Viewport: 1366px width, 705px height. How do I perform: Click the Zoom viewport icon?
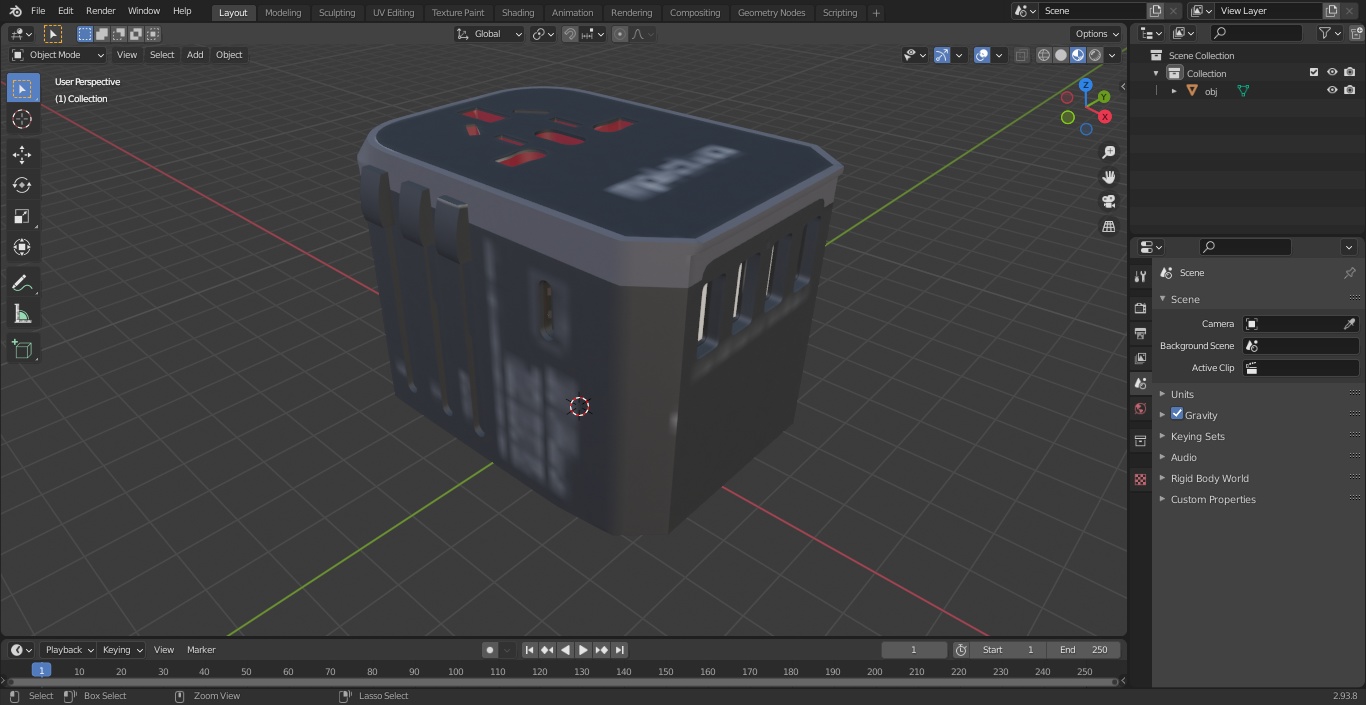tap(1108, 152)
